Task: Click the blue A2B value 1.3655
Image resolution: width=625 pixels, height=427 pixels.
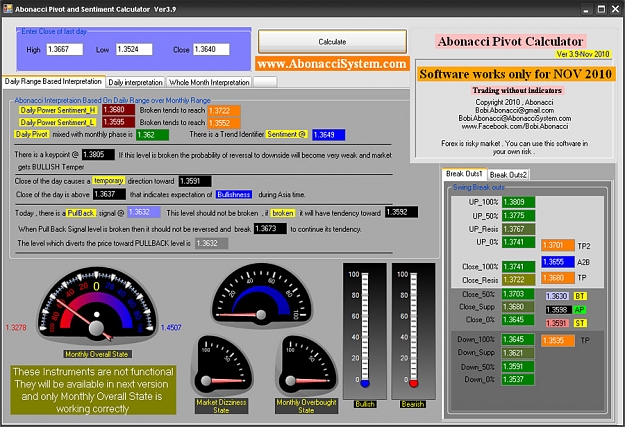Action: (558, 262)
